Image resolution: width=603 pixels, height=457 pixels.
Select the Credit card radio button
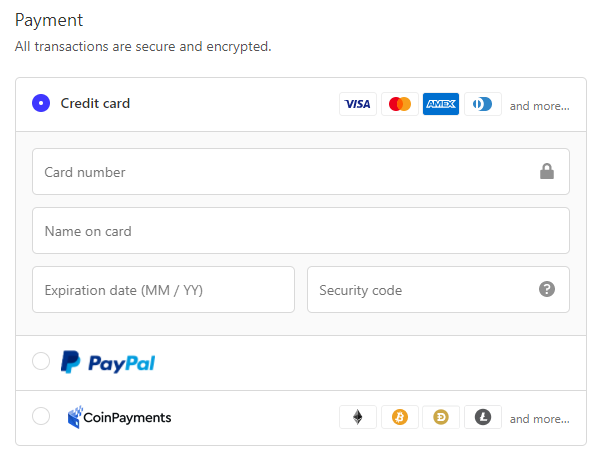point(41,103)
